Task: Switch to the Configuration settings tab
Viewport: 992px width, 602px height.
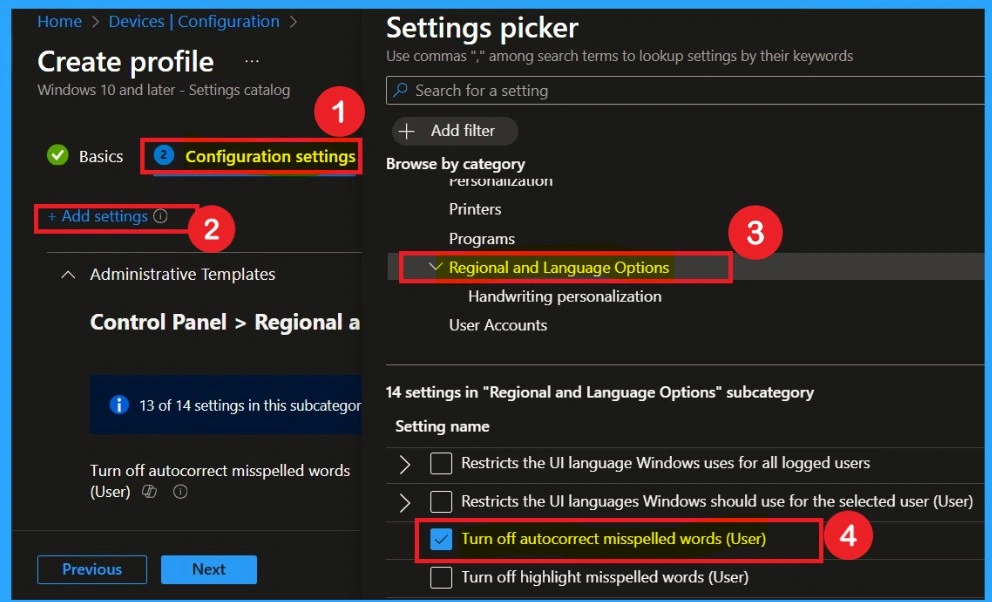Action: [x=269, y=156]
